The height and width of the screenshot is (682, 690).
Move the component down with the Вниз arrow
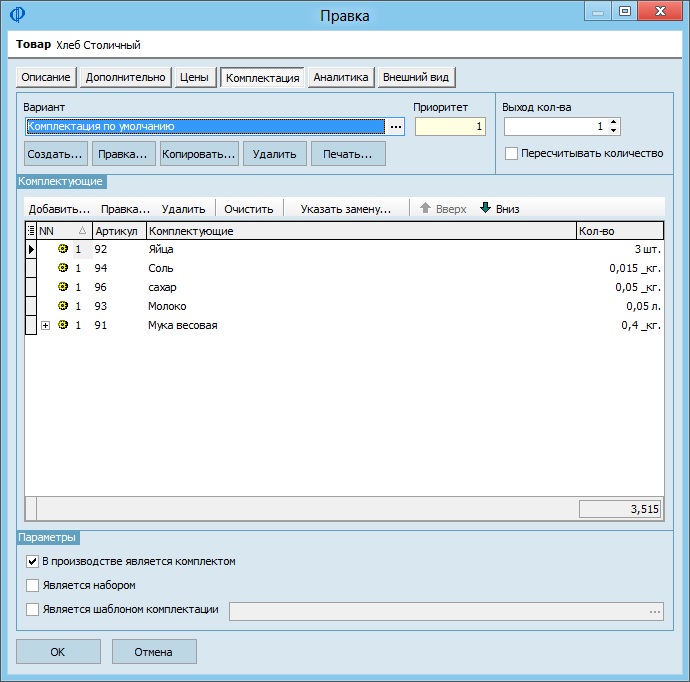tap(499, 209)
